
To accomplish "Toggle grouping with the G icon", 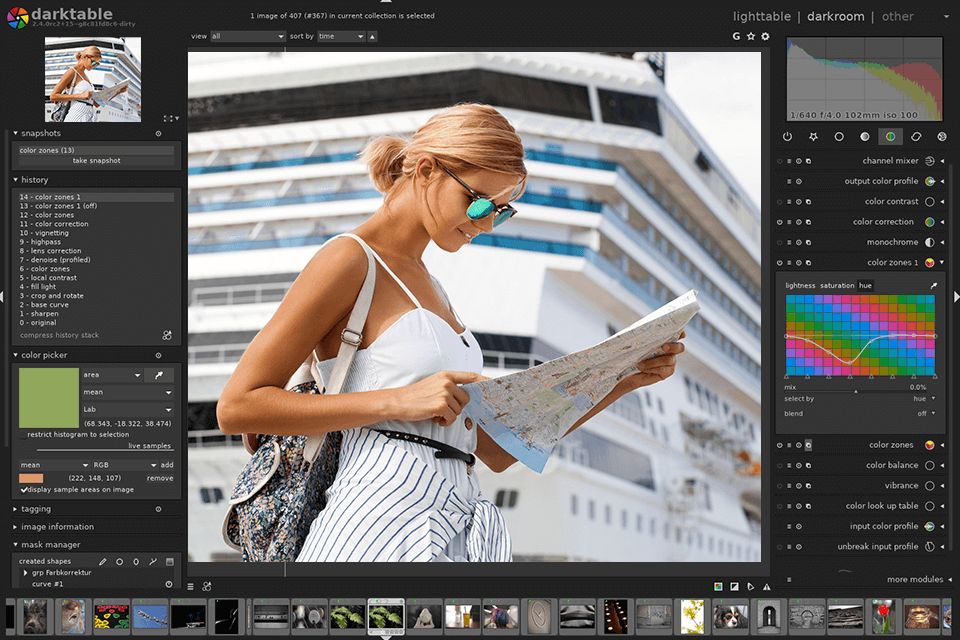I will pyautogui.click(x=736, y=36).
